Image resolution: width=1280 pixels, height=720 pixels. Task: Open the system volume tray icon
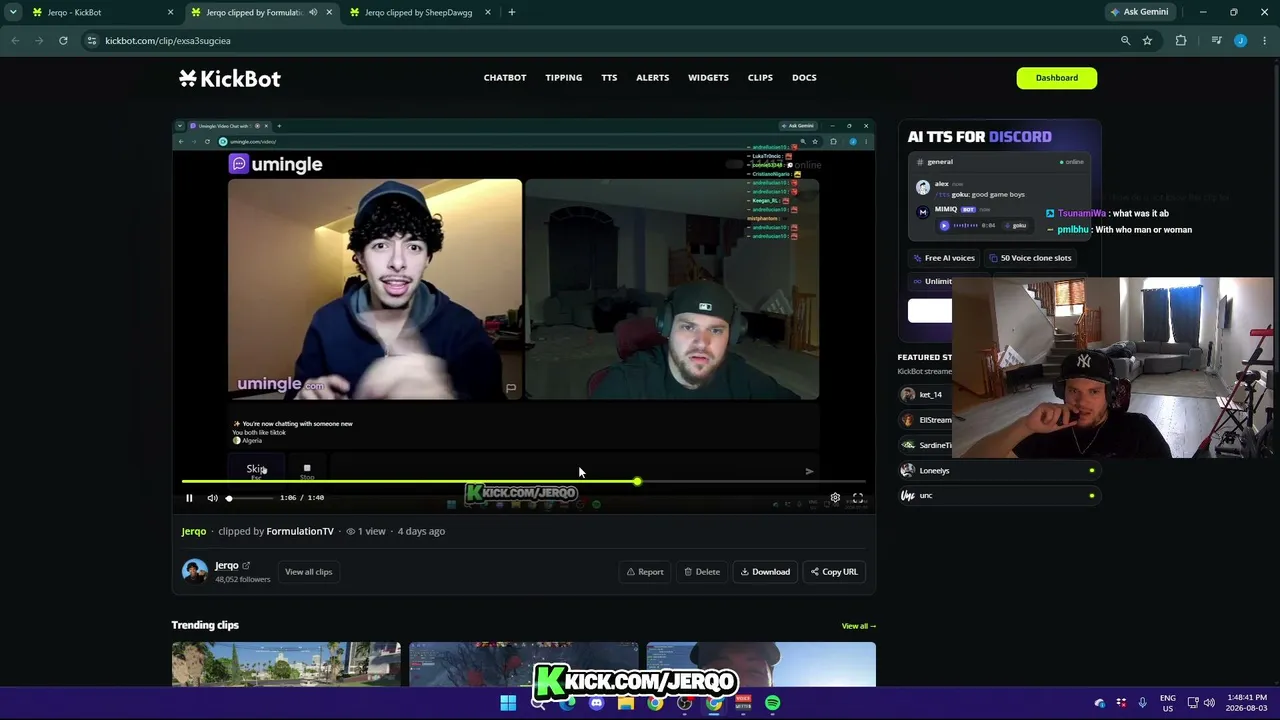click(x=1209, y=703)
